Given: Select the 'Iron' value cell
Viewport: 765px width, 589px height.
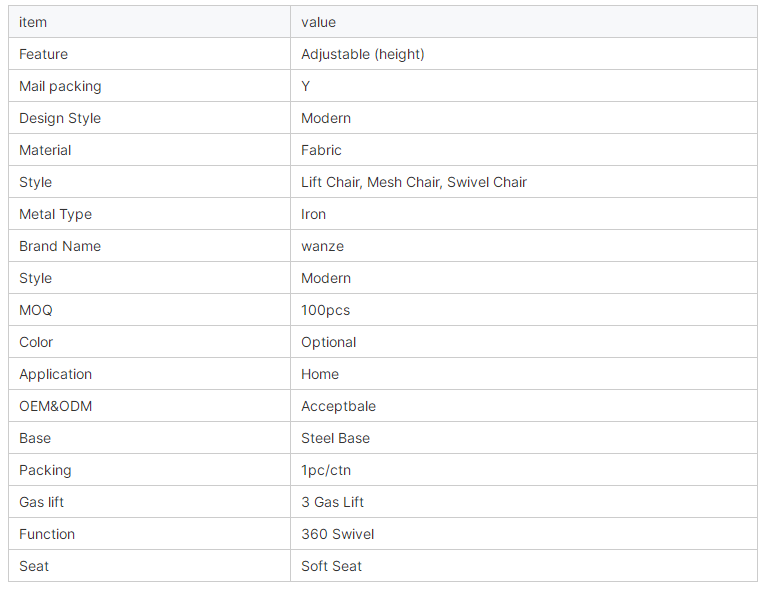Looking at the screenshot, I should point(524,214).
